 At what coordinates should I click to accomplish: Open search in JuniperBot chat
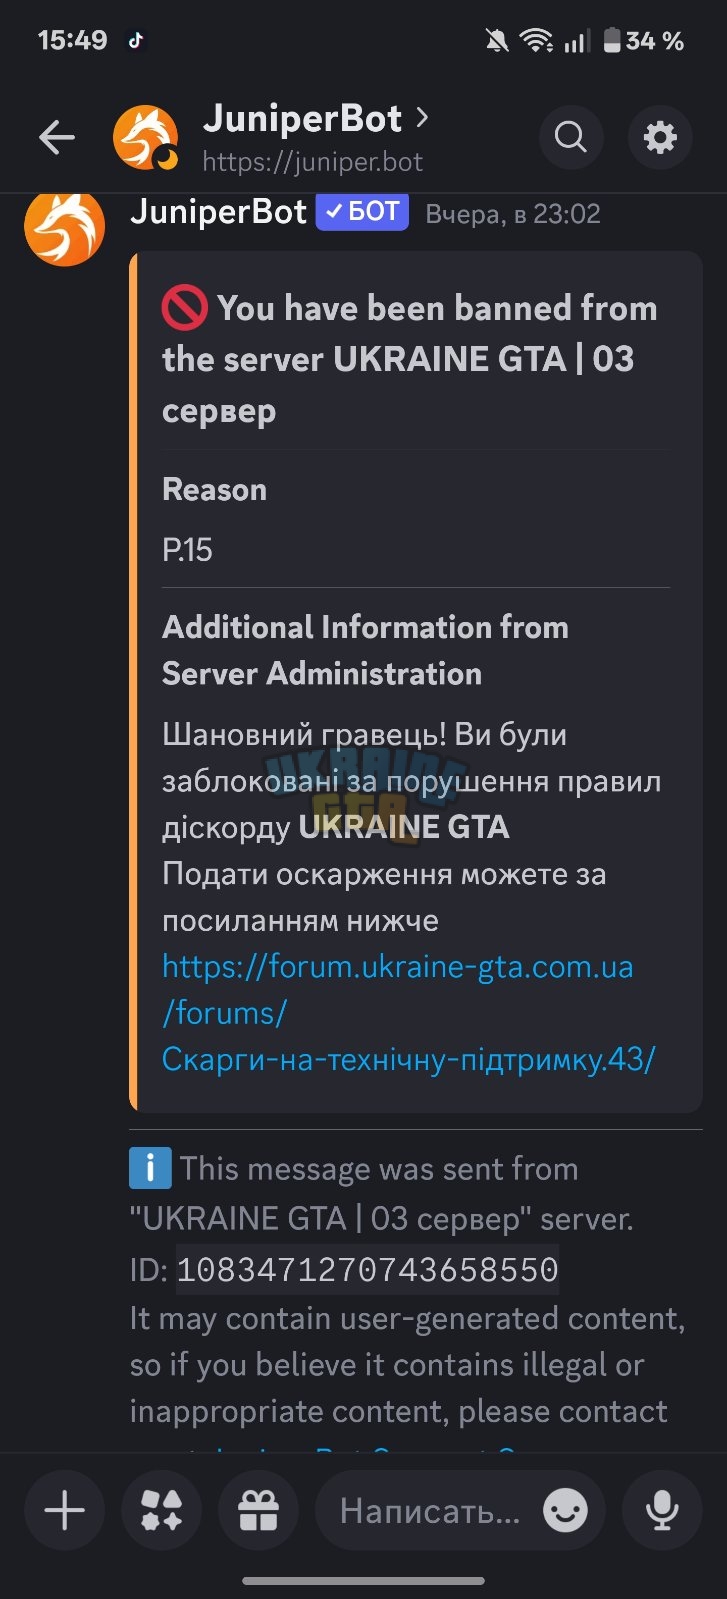click(x=571, y=137)
